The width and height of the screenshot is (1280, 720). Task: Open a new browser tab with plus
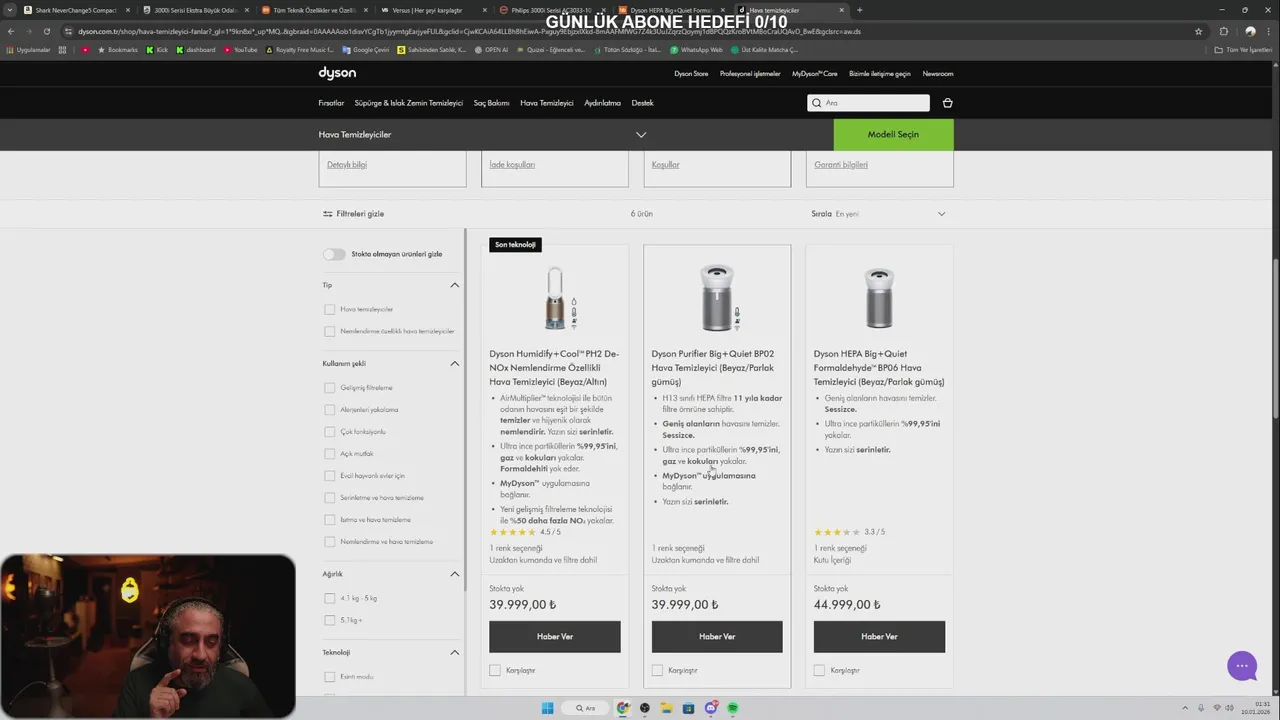[x=860, y=10]
